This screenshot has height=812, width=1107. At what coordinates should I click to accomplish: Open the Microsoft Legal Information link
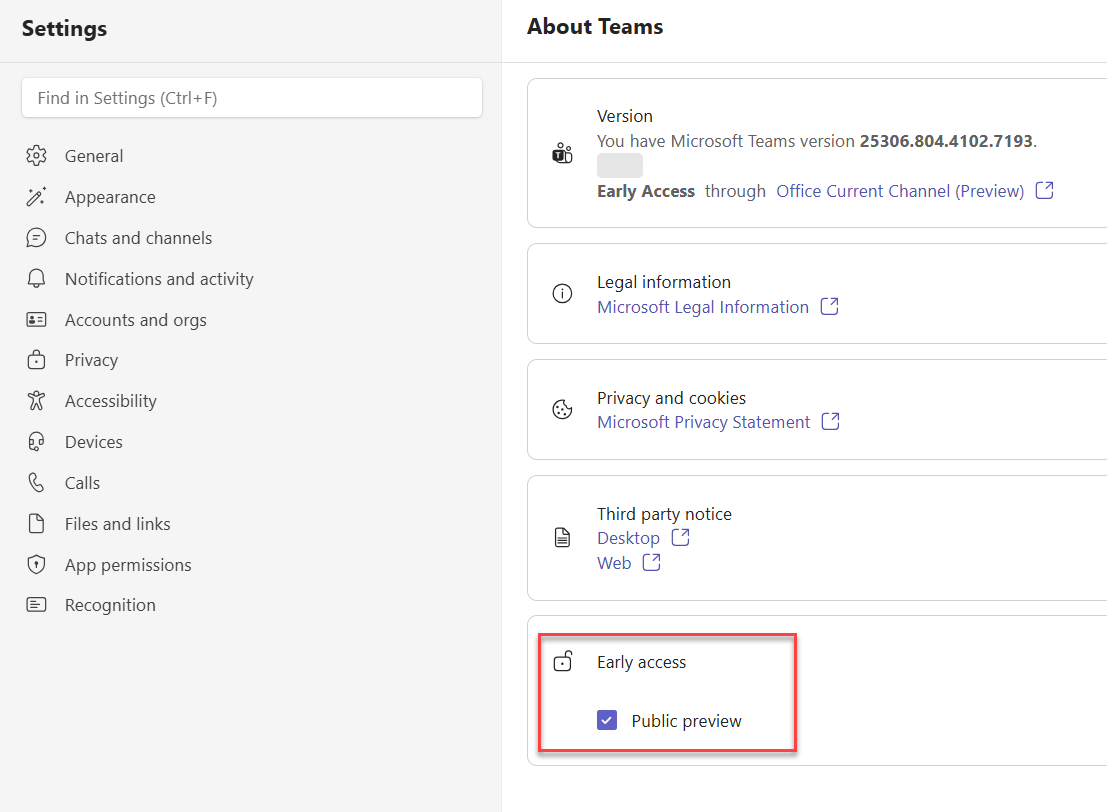click(x=703, y=307)
